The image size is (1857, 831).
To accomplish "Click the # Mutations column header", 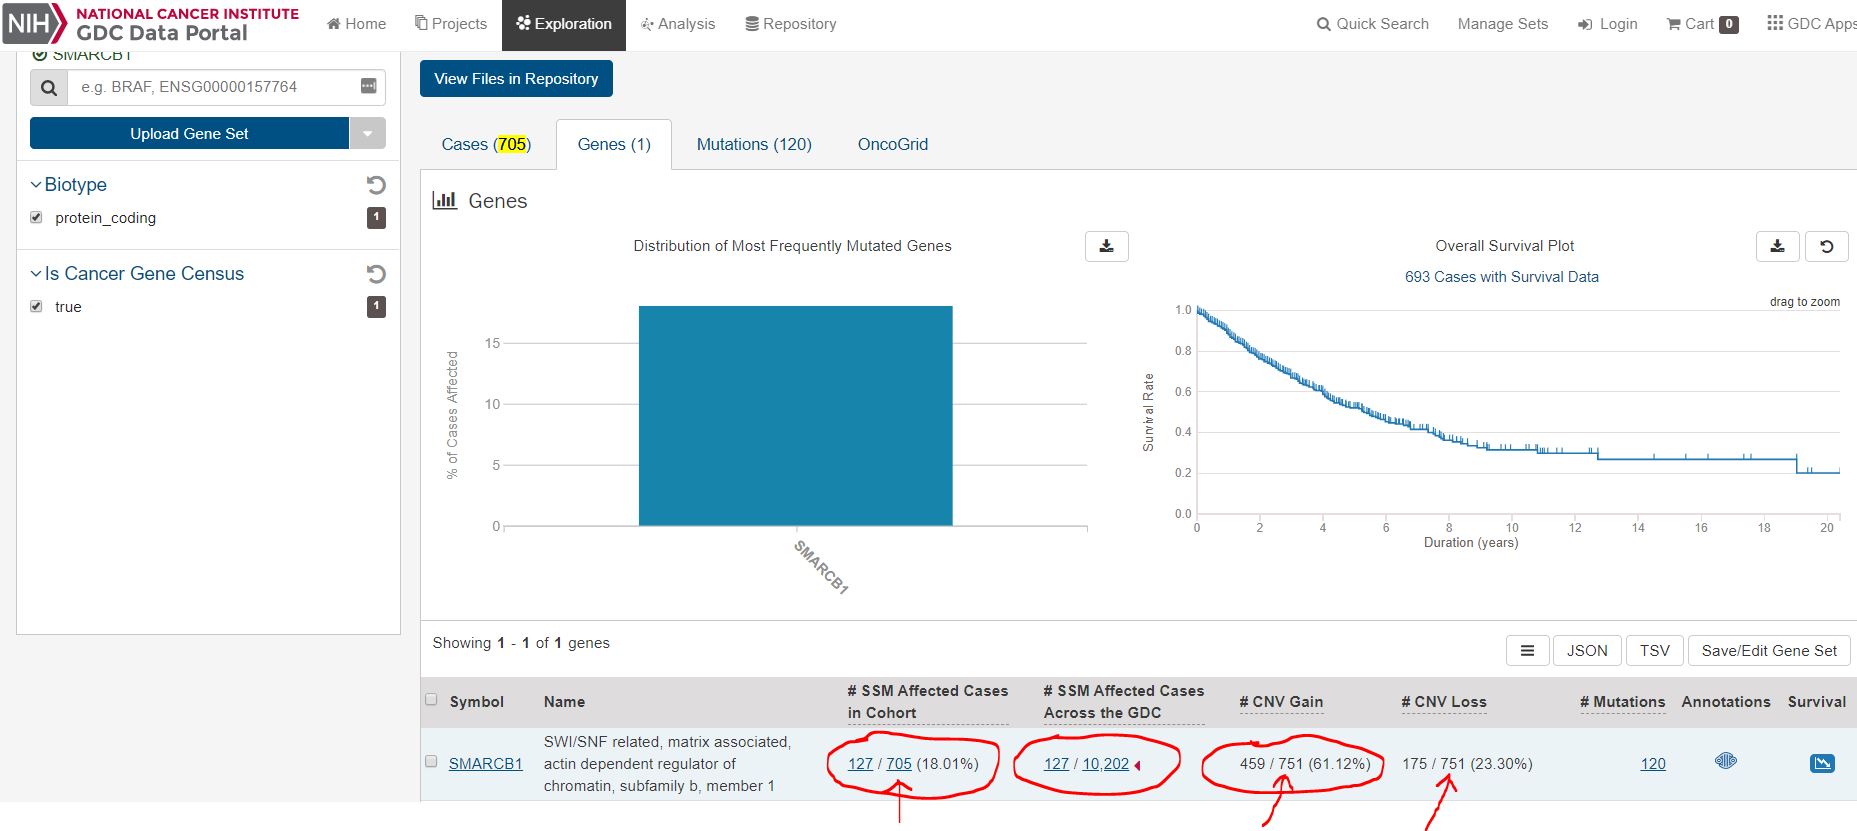I will (1622, 702).
